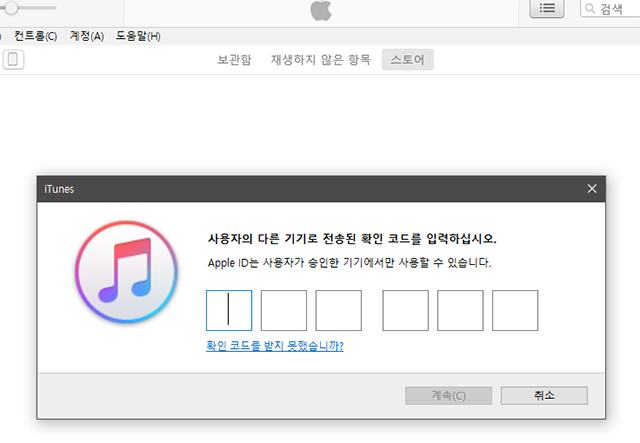Open the 확인 코드를 받지 못했습니까? link
Image resolution: width=640 pixels, height=443 pixels.
coord(275,346)
